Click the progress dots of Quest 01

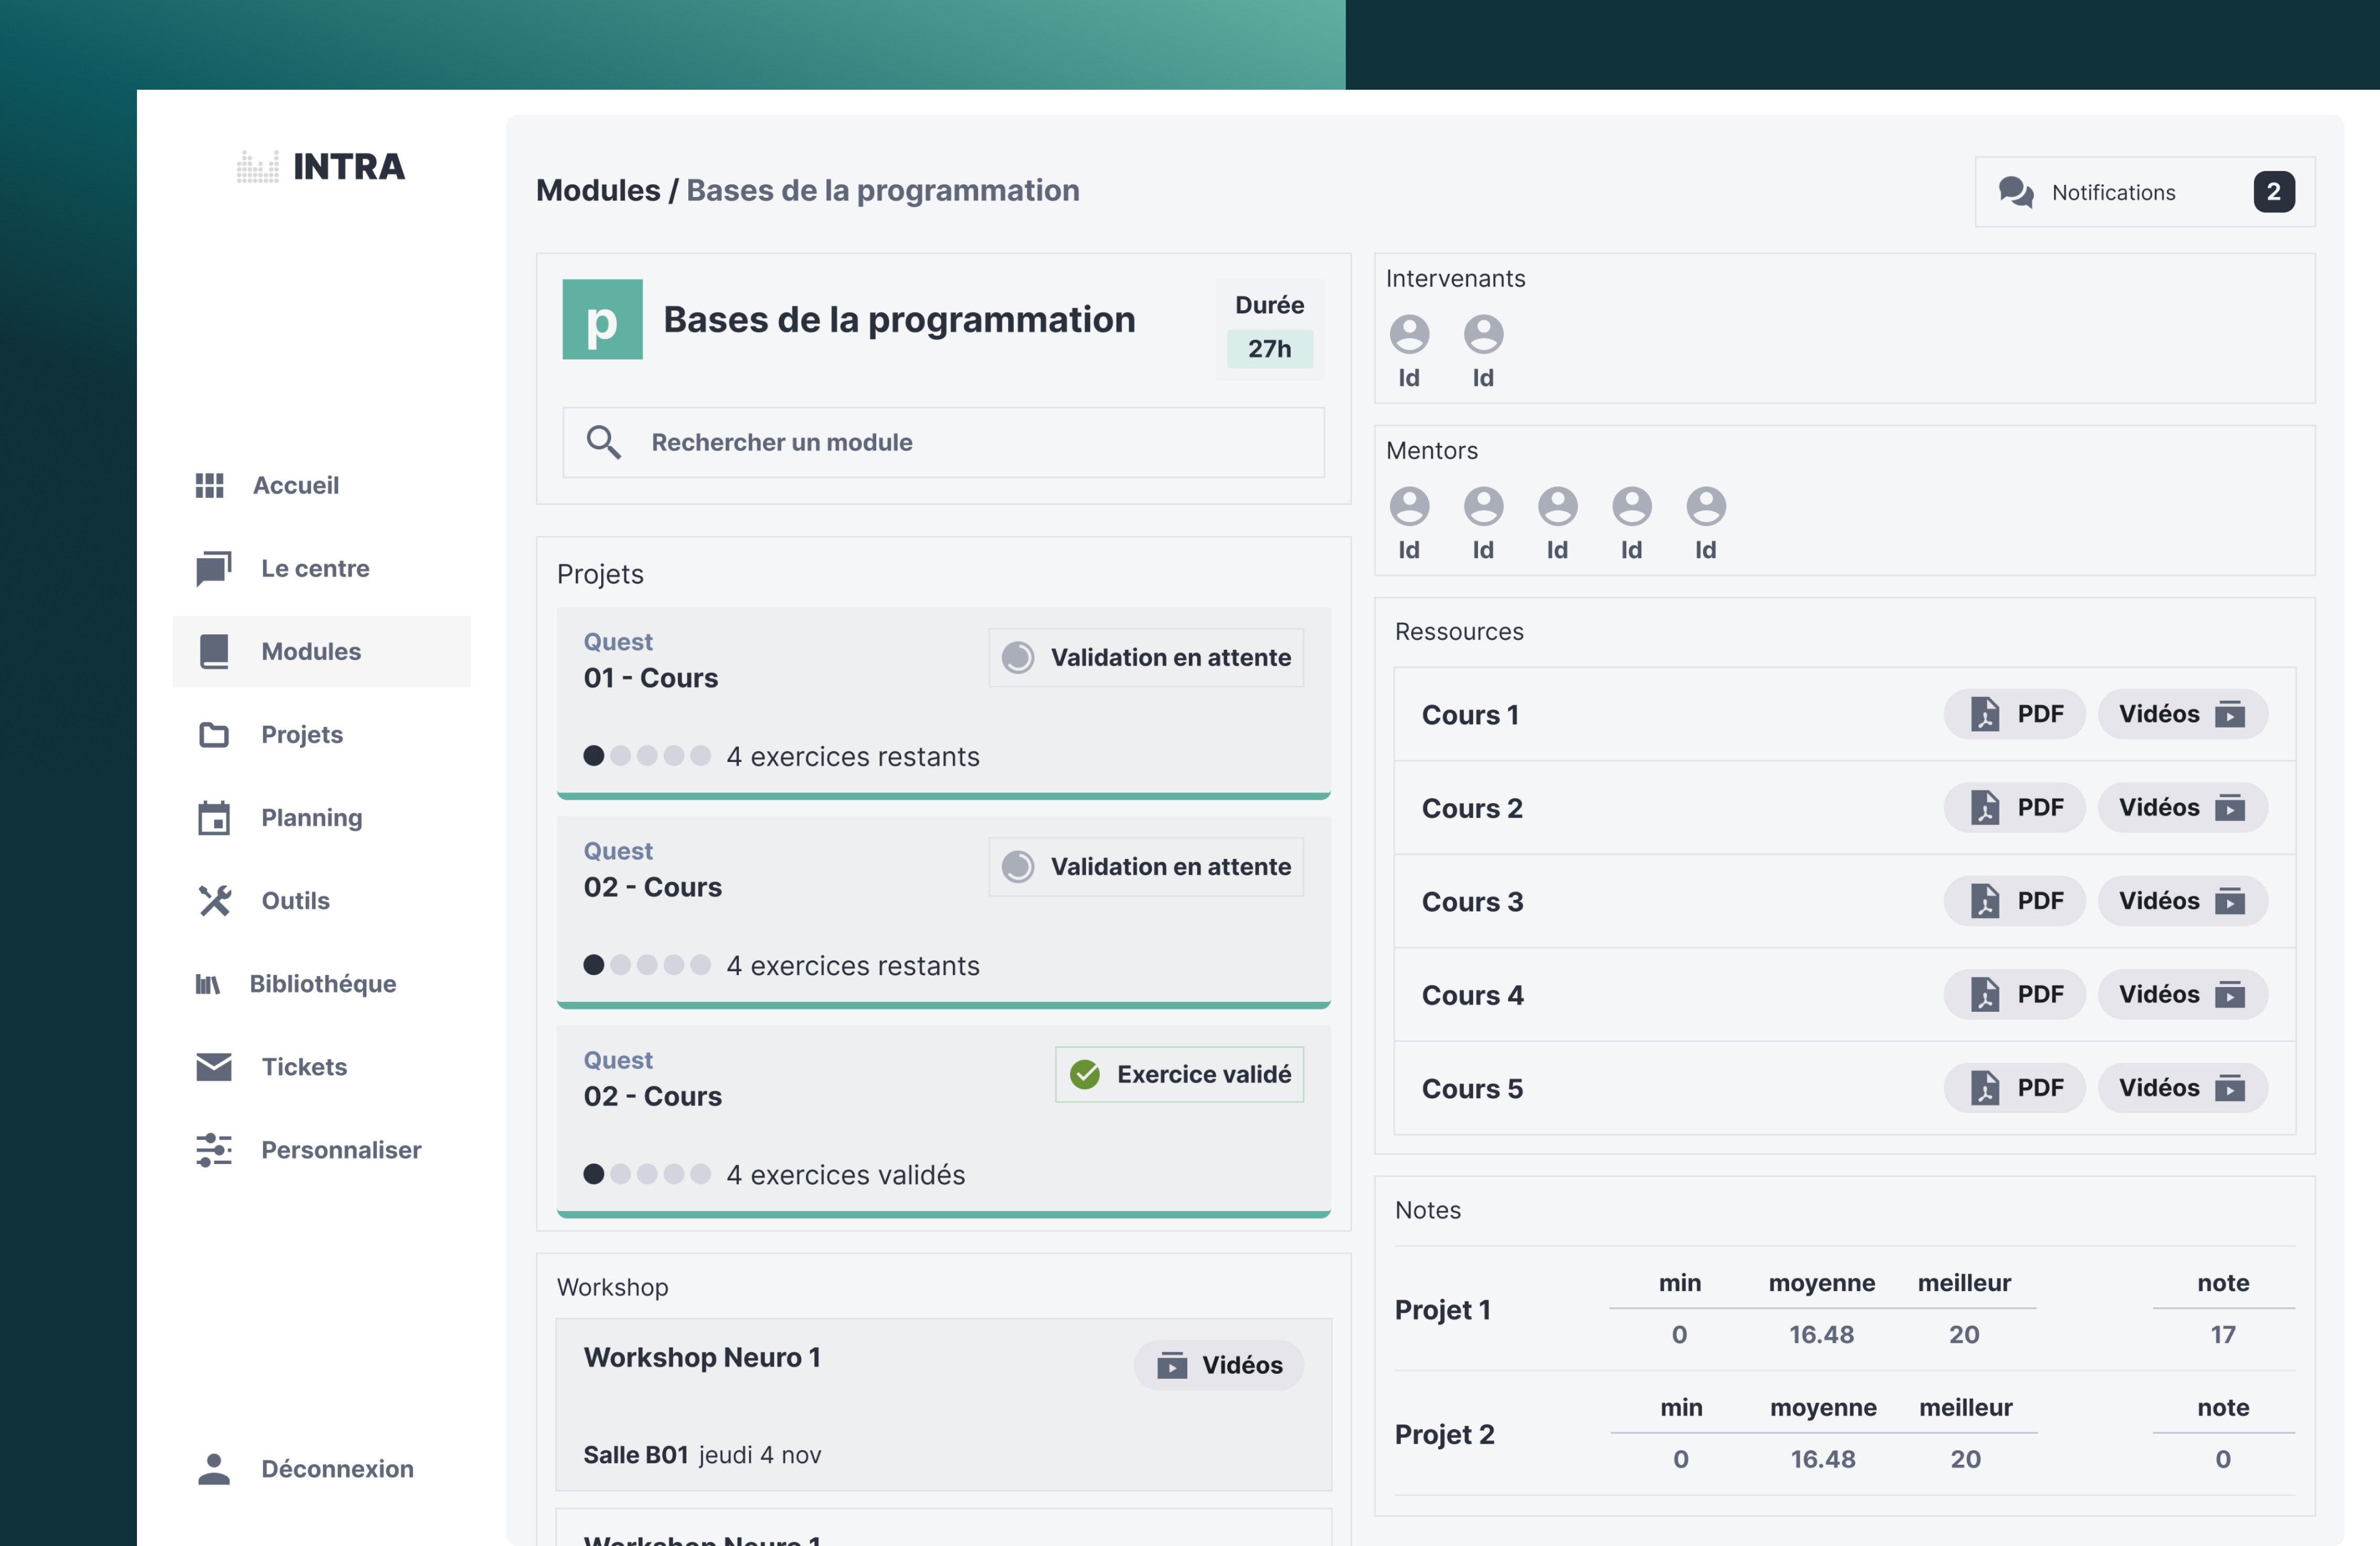pos(647,756)
